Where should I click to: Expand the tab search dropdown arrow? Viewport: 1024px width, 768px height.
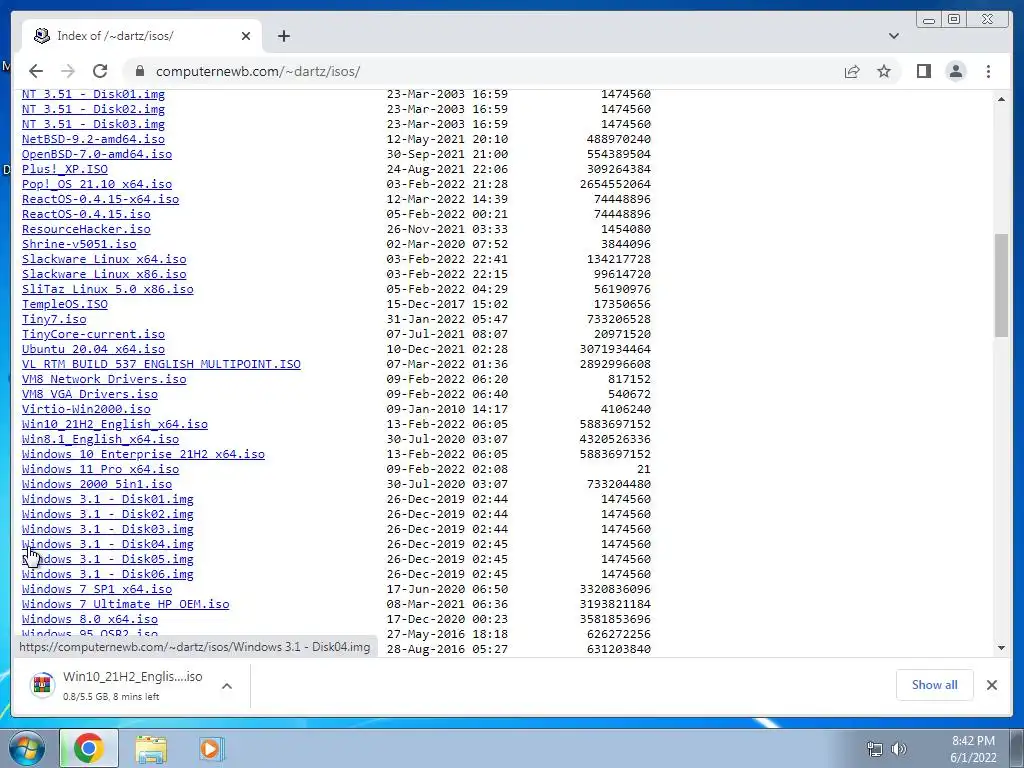893,36
